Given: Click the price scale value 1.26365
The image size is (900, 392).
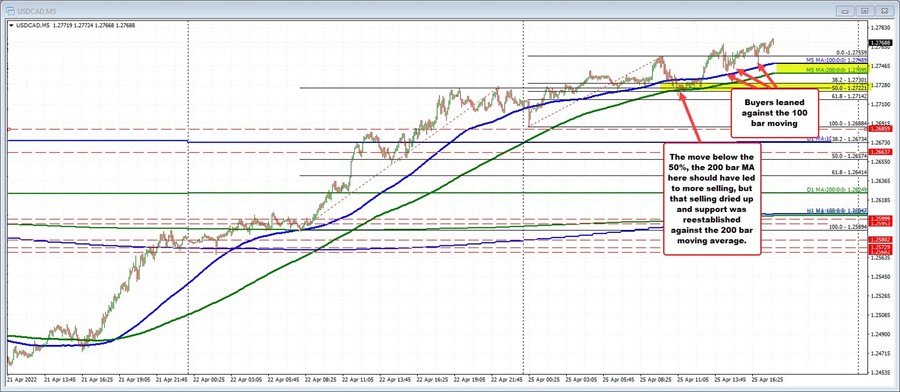Looking at the screenshot, I should (880, 181).
